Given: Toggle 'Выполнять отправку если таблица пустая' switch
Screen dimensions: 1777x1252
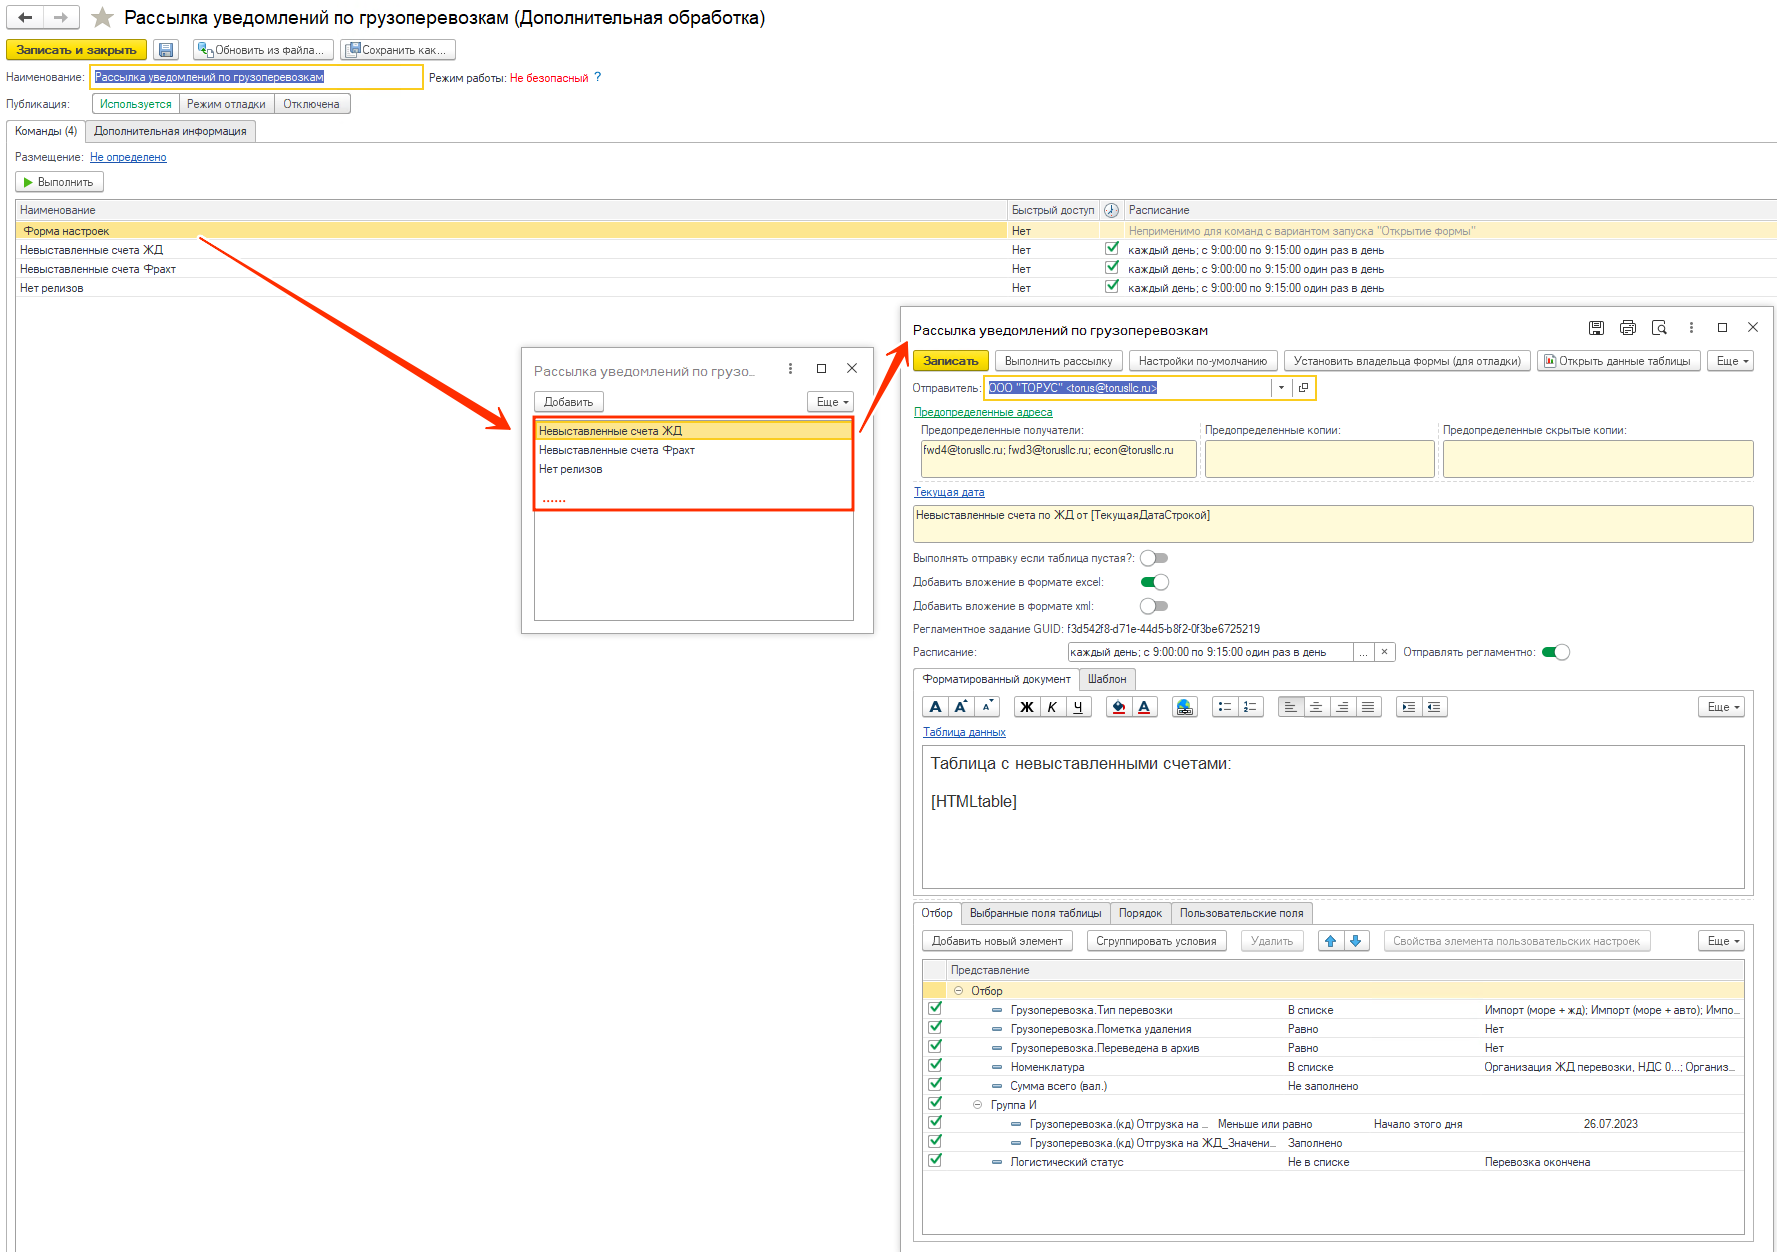Looking at the screenshot, I should point(1154,558).
